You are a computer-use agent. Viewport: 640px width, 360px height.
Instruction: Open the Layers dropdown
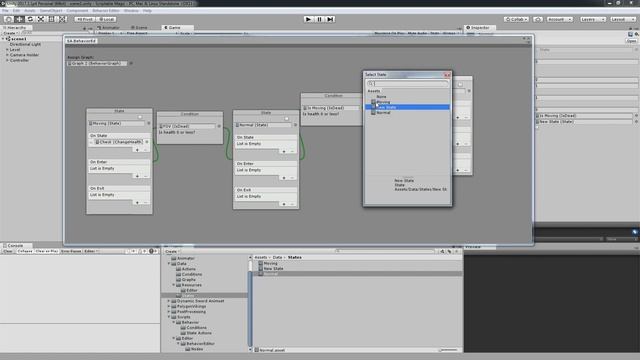click(x=592, y=19)
